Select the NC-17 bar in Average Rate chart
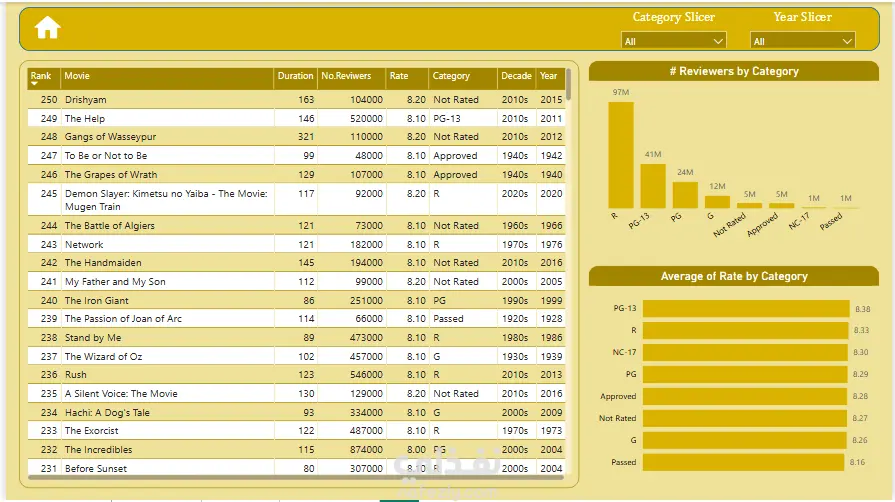 745,352
